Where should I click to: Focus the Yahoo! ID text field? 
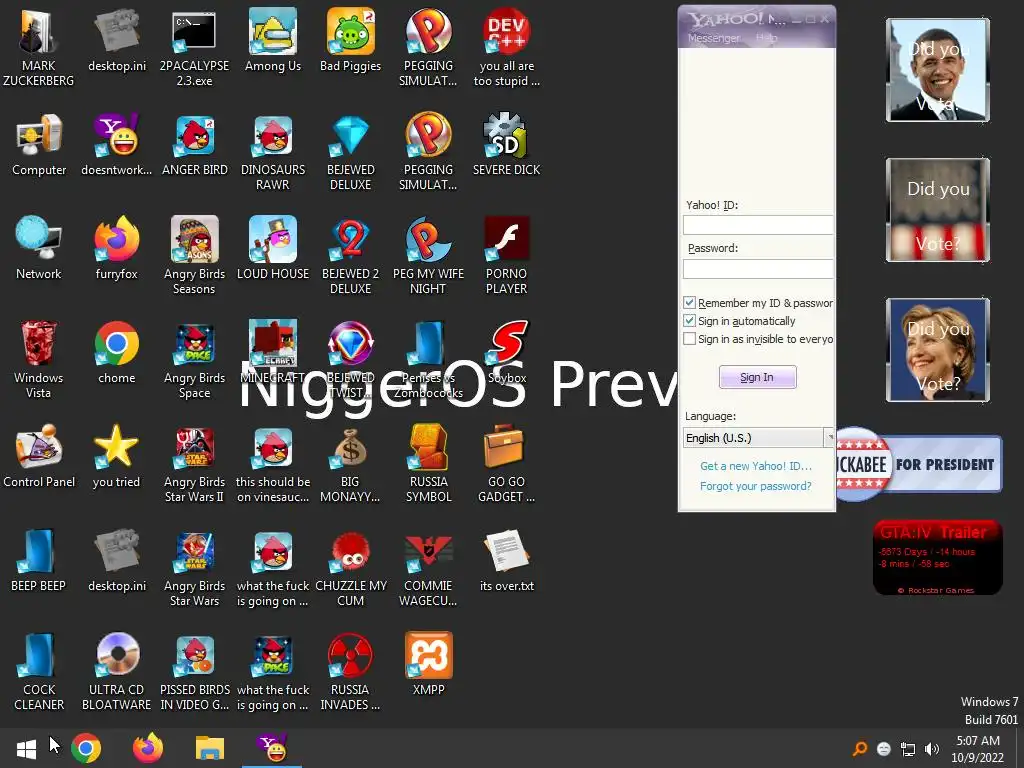758,225
